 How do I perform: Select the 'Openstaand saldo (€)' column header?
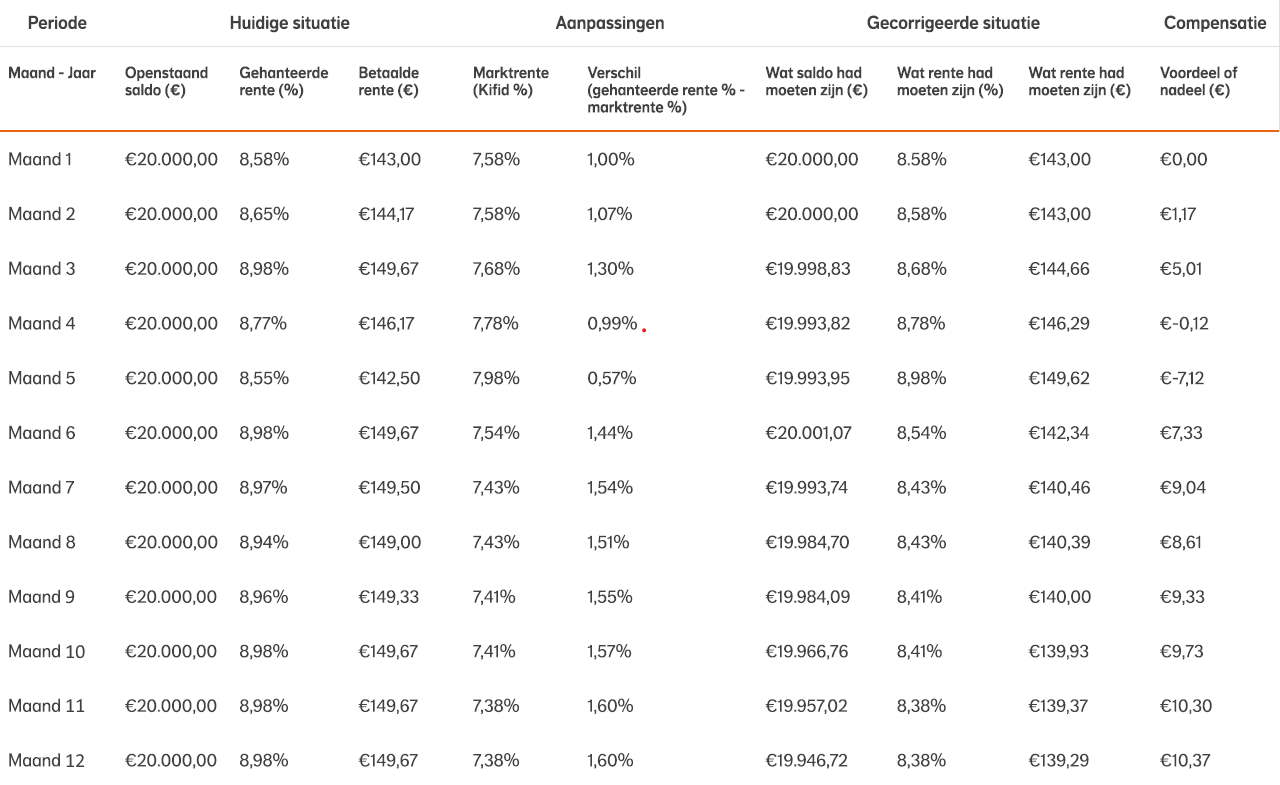coord(166,81)
